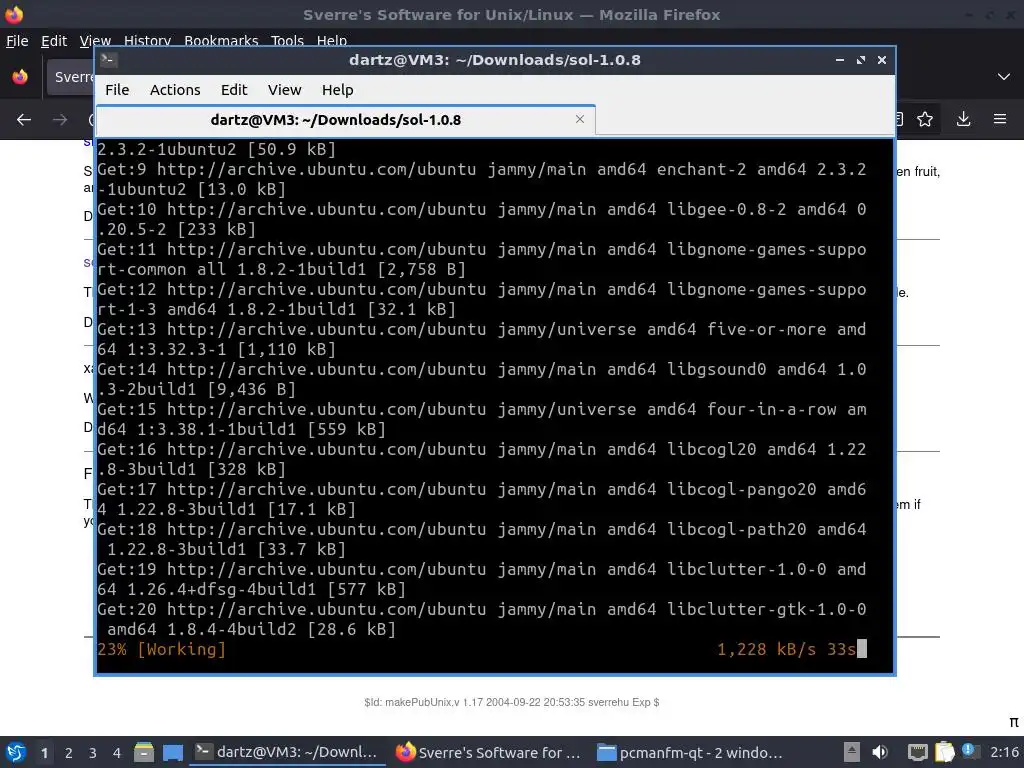Image resolution: width=1024 pixels, height=768 pixels.
Task: Click the '1,228 kB/s 33s' status text
Action: click(x=786, y=649)
